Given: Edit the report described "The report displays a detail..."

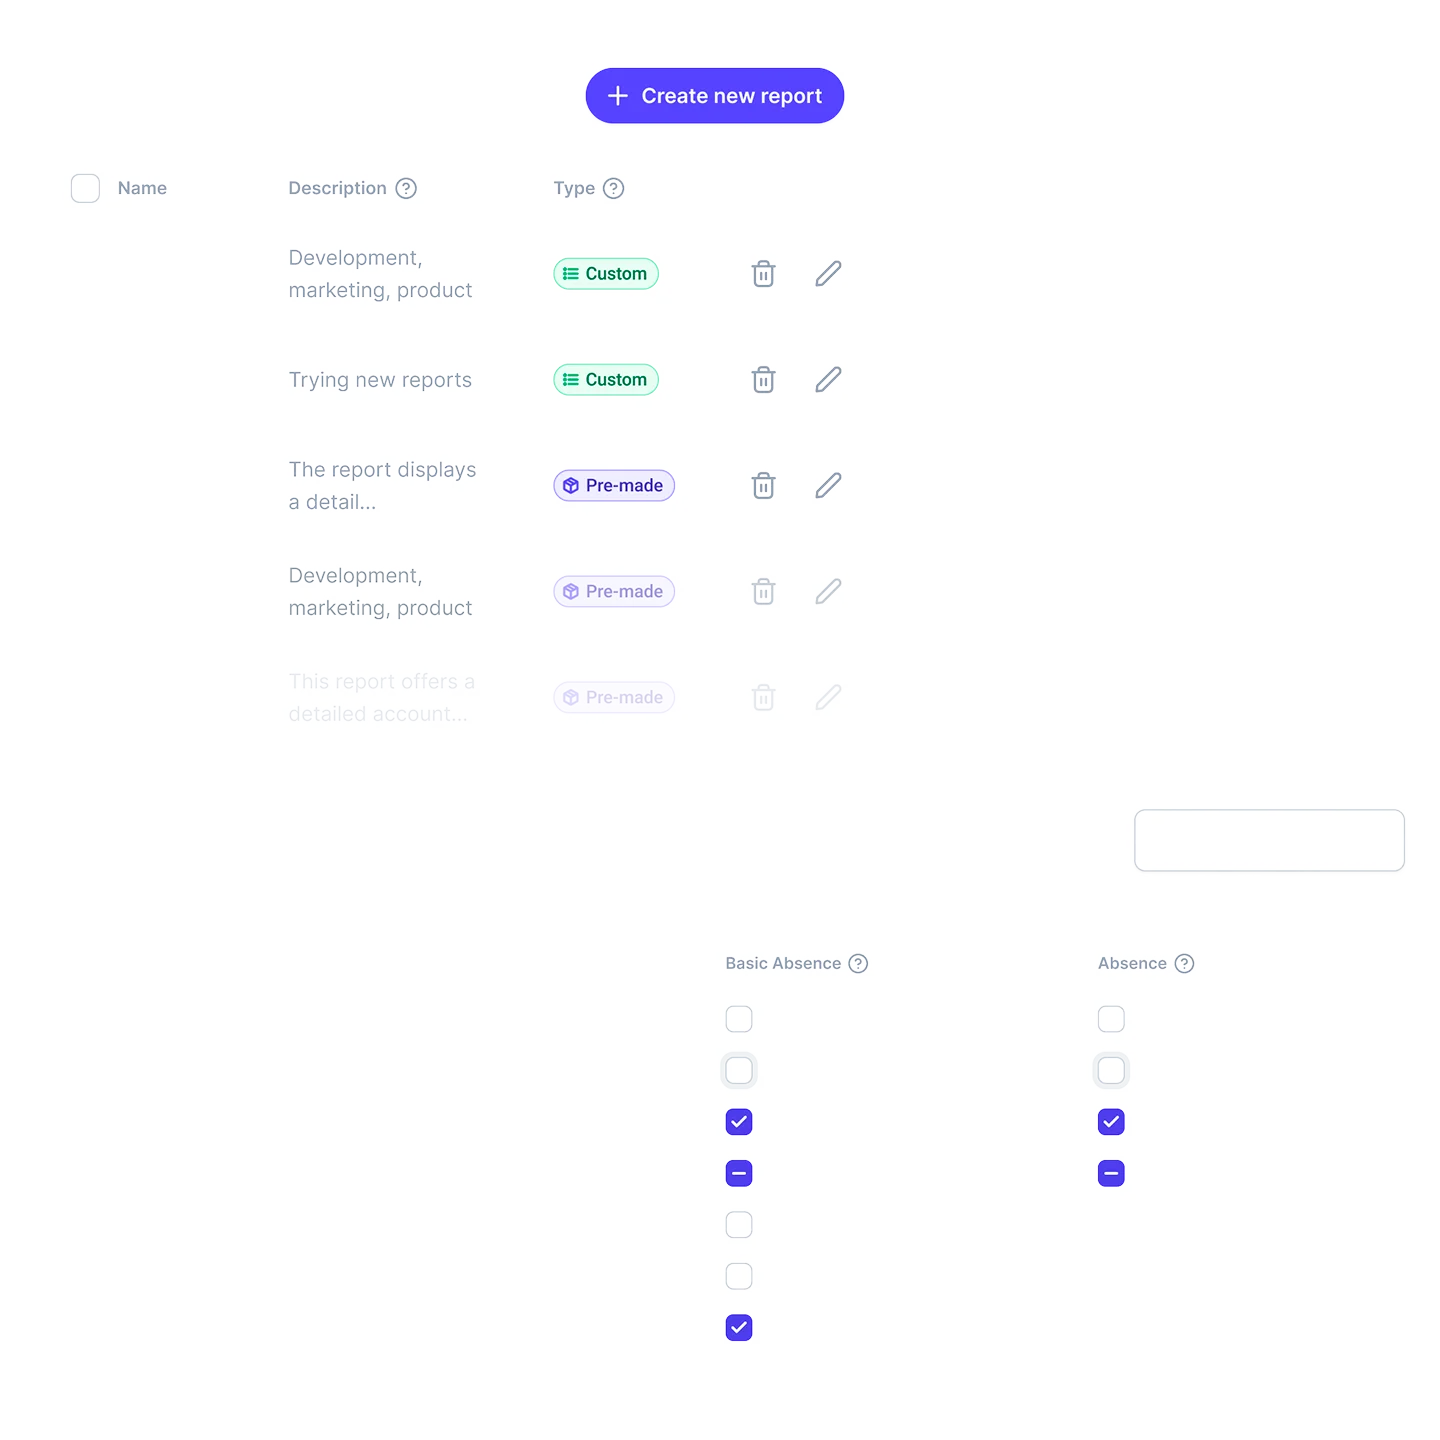Looking at the screenshot, I should tap(828, 485).
